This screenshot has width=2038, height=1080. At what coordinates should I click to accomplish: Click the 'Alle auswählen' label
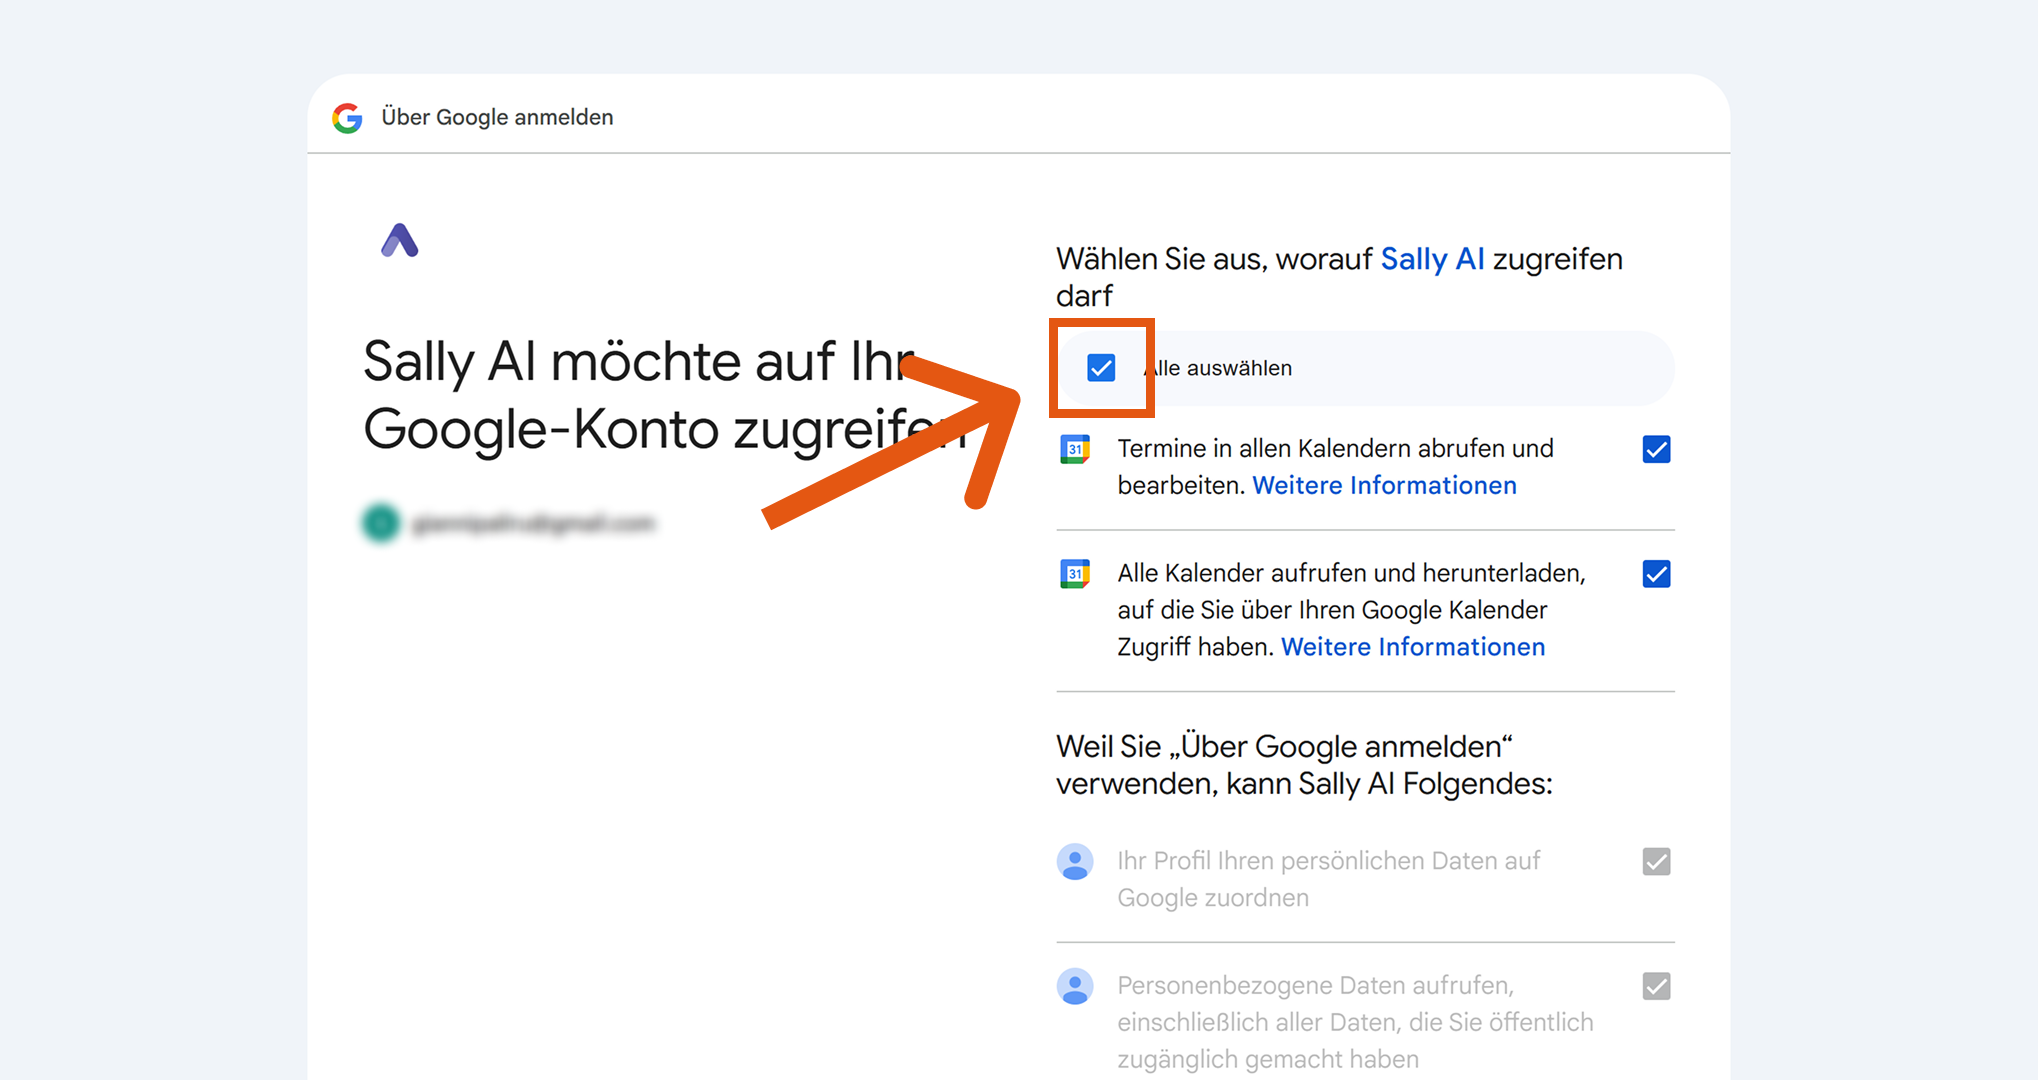pyautogui.click(x=1218, y=368)
